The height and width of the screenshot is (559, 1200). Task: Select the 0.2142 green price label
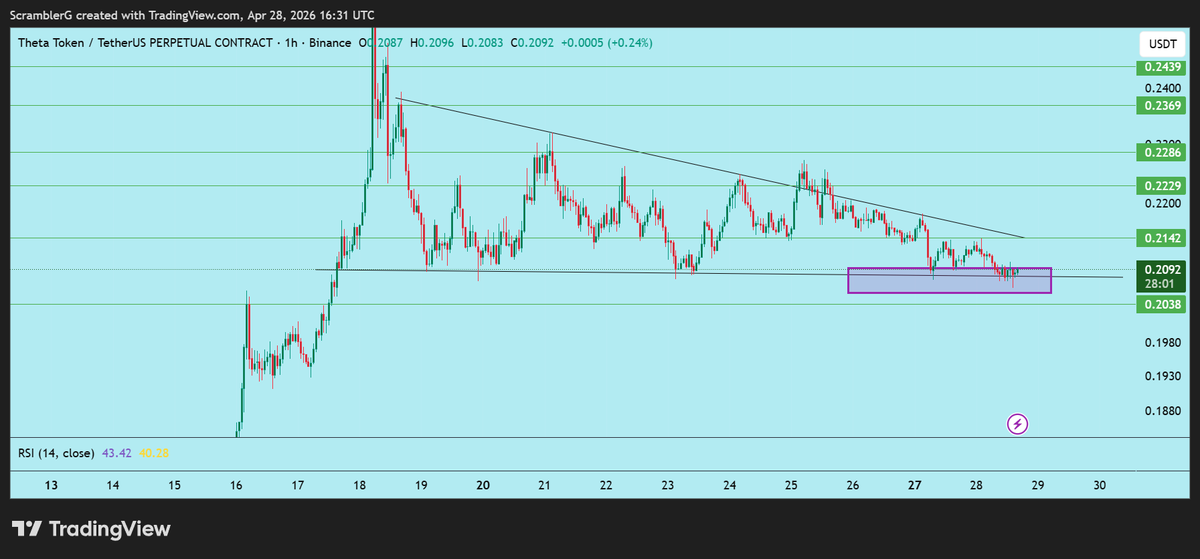click(1160, 238)
